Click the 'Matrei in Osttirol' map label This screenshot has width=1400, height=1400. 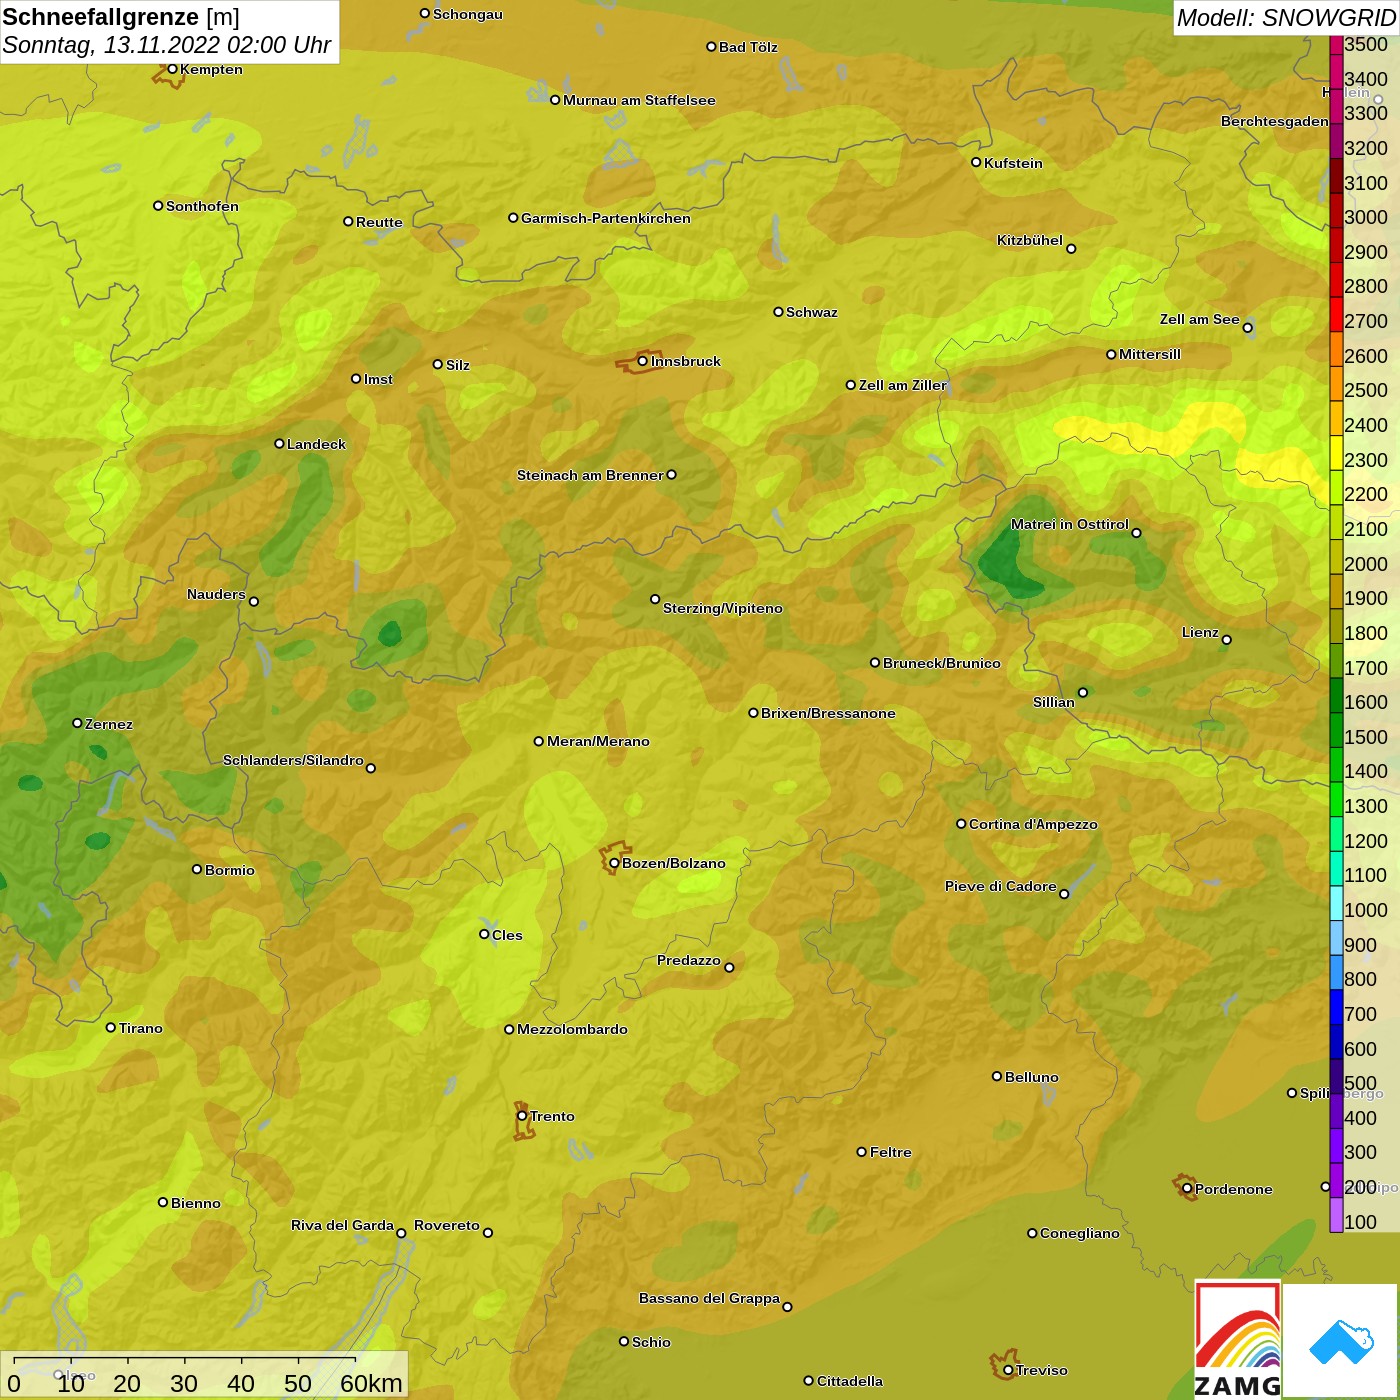pos(1070,524)
